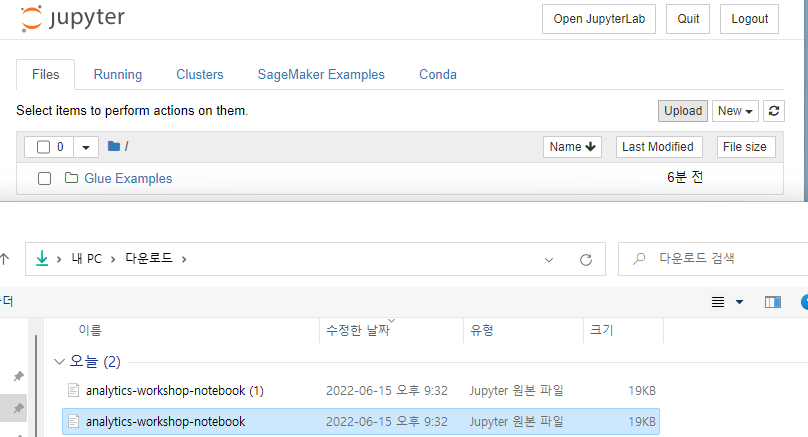Screen dimensions: 808x437
Task: Click the chevron after 다운로드 in the address bar
Action: pyautogui.click(x=184, y=259)
